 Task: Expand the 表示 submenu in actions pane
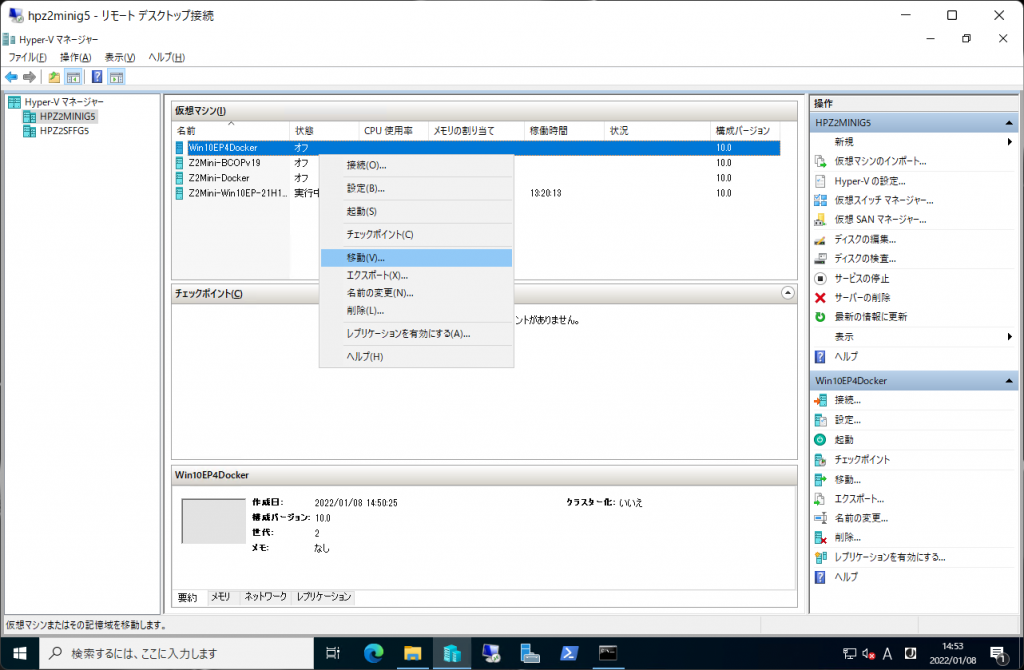(1010, 337)
